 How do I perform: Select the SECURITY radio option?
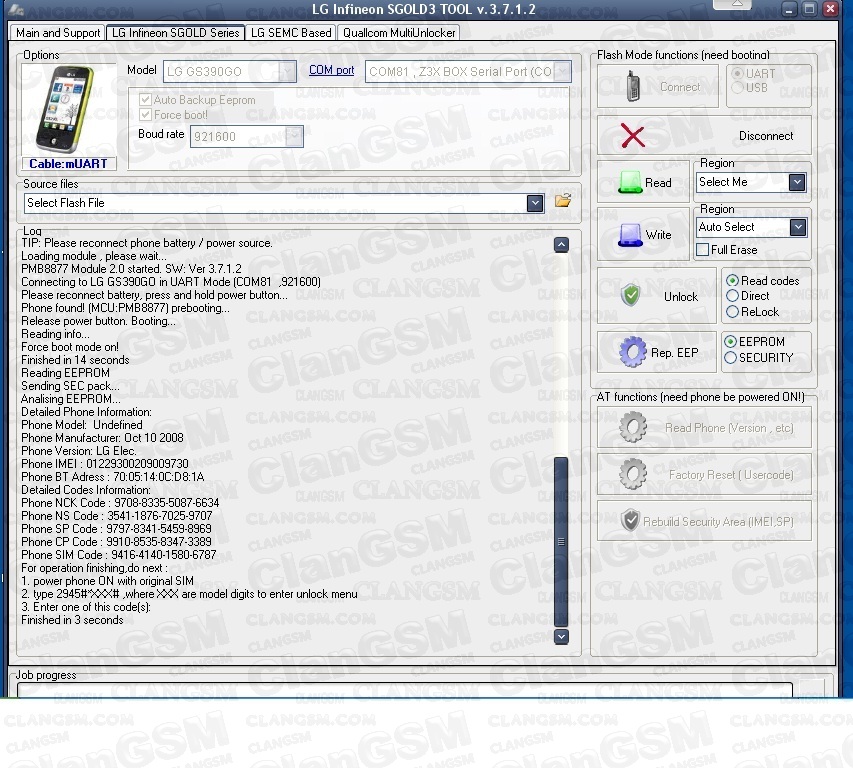click(731, 357)
